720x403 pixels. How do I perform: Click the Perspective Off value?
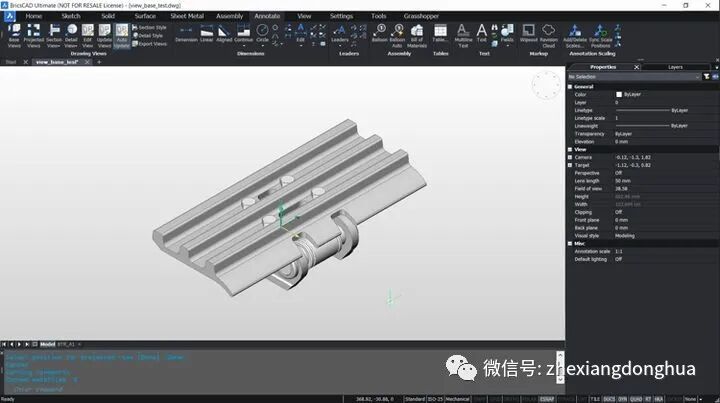coord(618,173)
